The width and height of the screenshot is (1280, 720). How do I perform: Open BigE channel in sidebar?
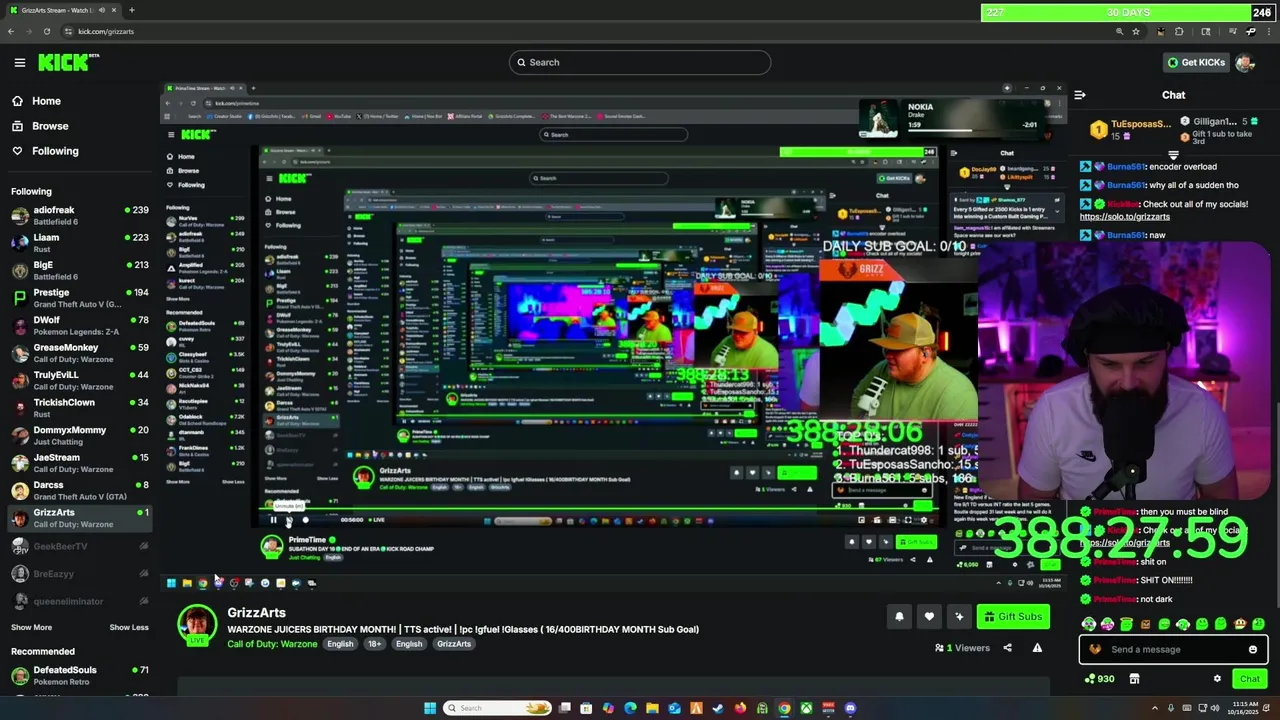point(79,270)
